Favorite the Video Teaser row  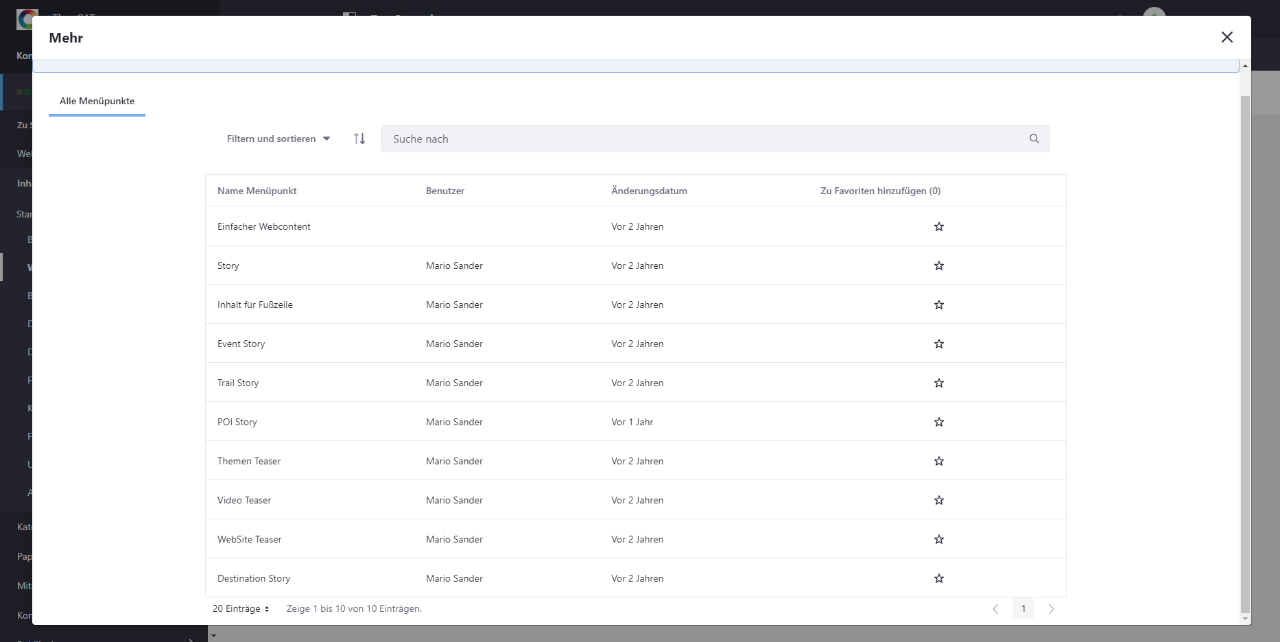(x=938, y=500)
